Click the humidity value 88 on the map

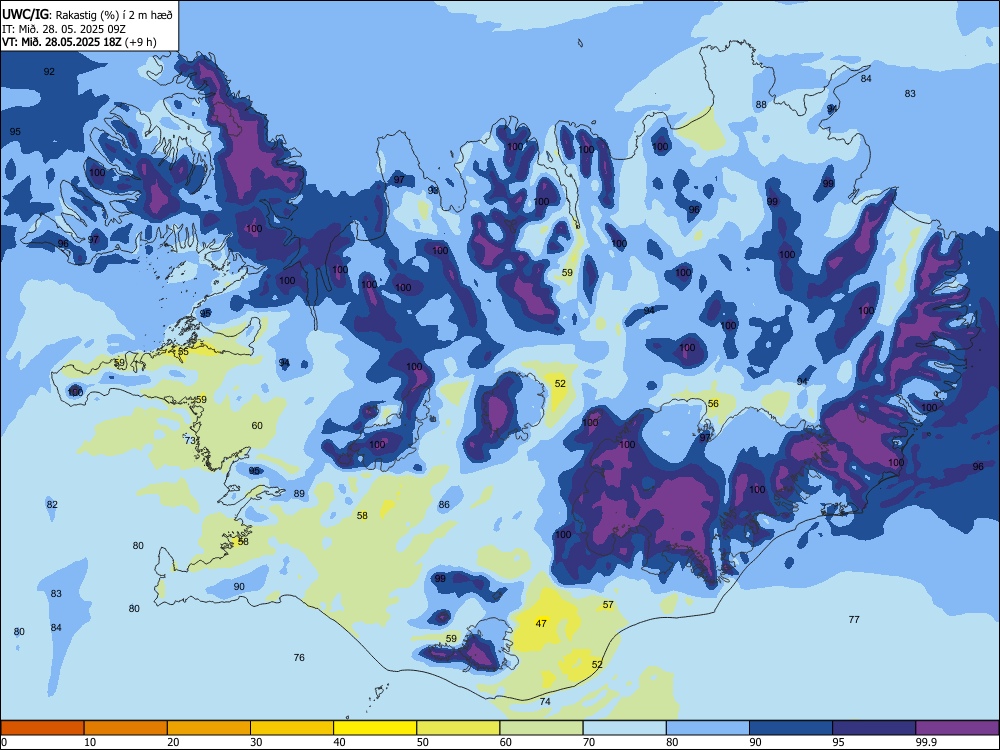tap(761, 105)
